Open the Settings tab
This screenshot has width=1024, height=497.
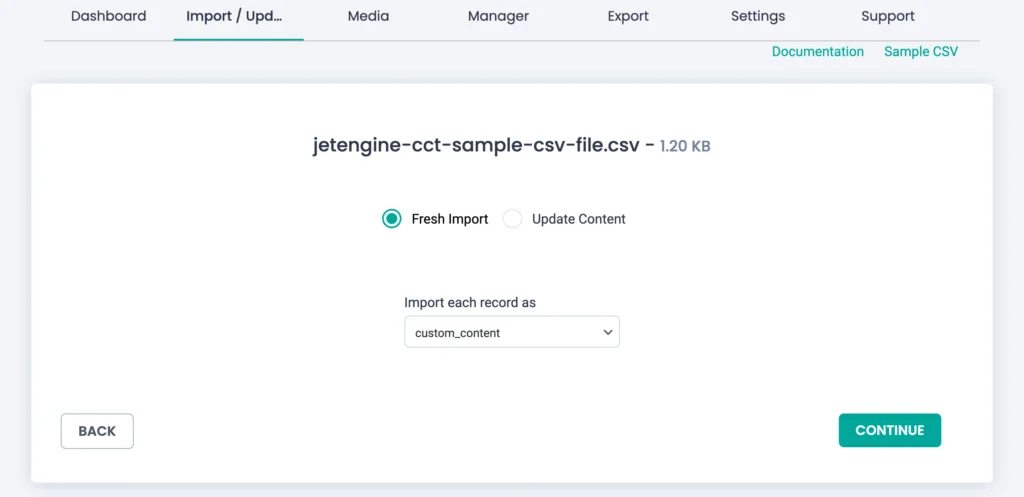click(x=758, y=16)
